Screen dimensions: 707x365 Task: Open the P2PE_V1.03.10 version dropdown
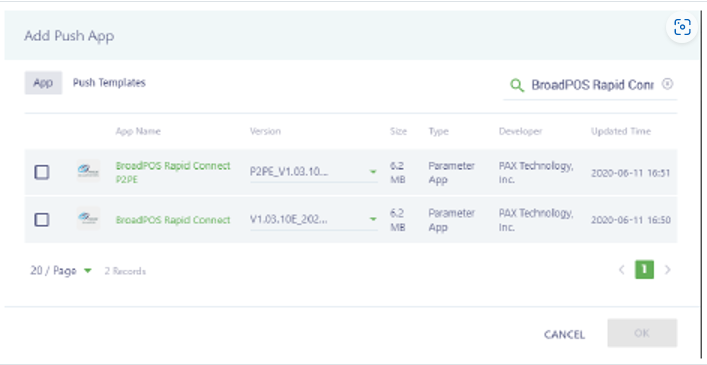314,172
